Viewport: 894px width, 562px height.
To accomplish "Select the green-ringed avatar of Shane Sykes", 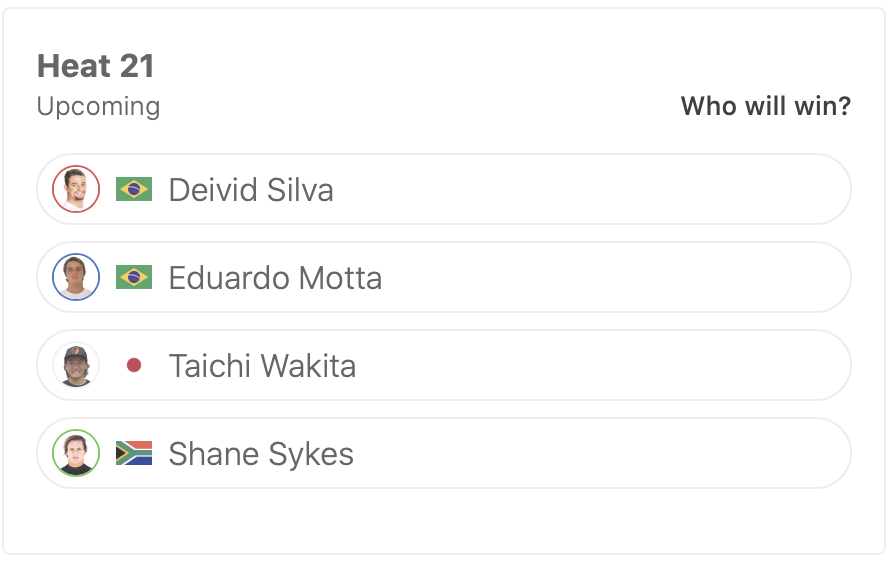I will pyautogui.click(x=76, y=453).
